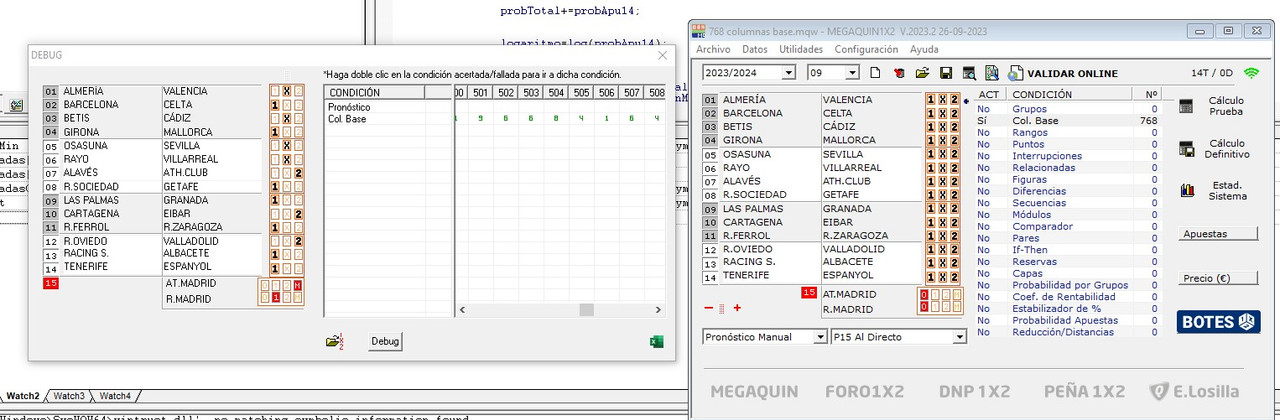Click column 504 header in DEBUG grid
Image resolution: width=1280 pixels, height=420 pixels.
(x=556, y=93)
